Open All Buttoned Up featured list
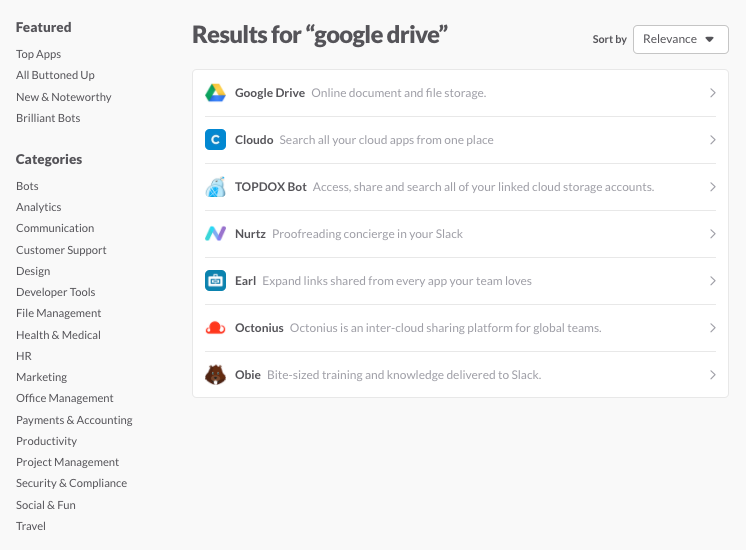 pyautogui.click(x=55, y=75)
